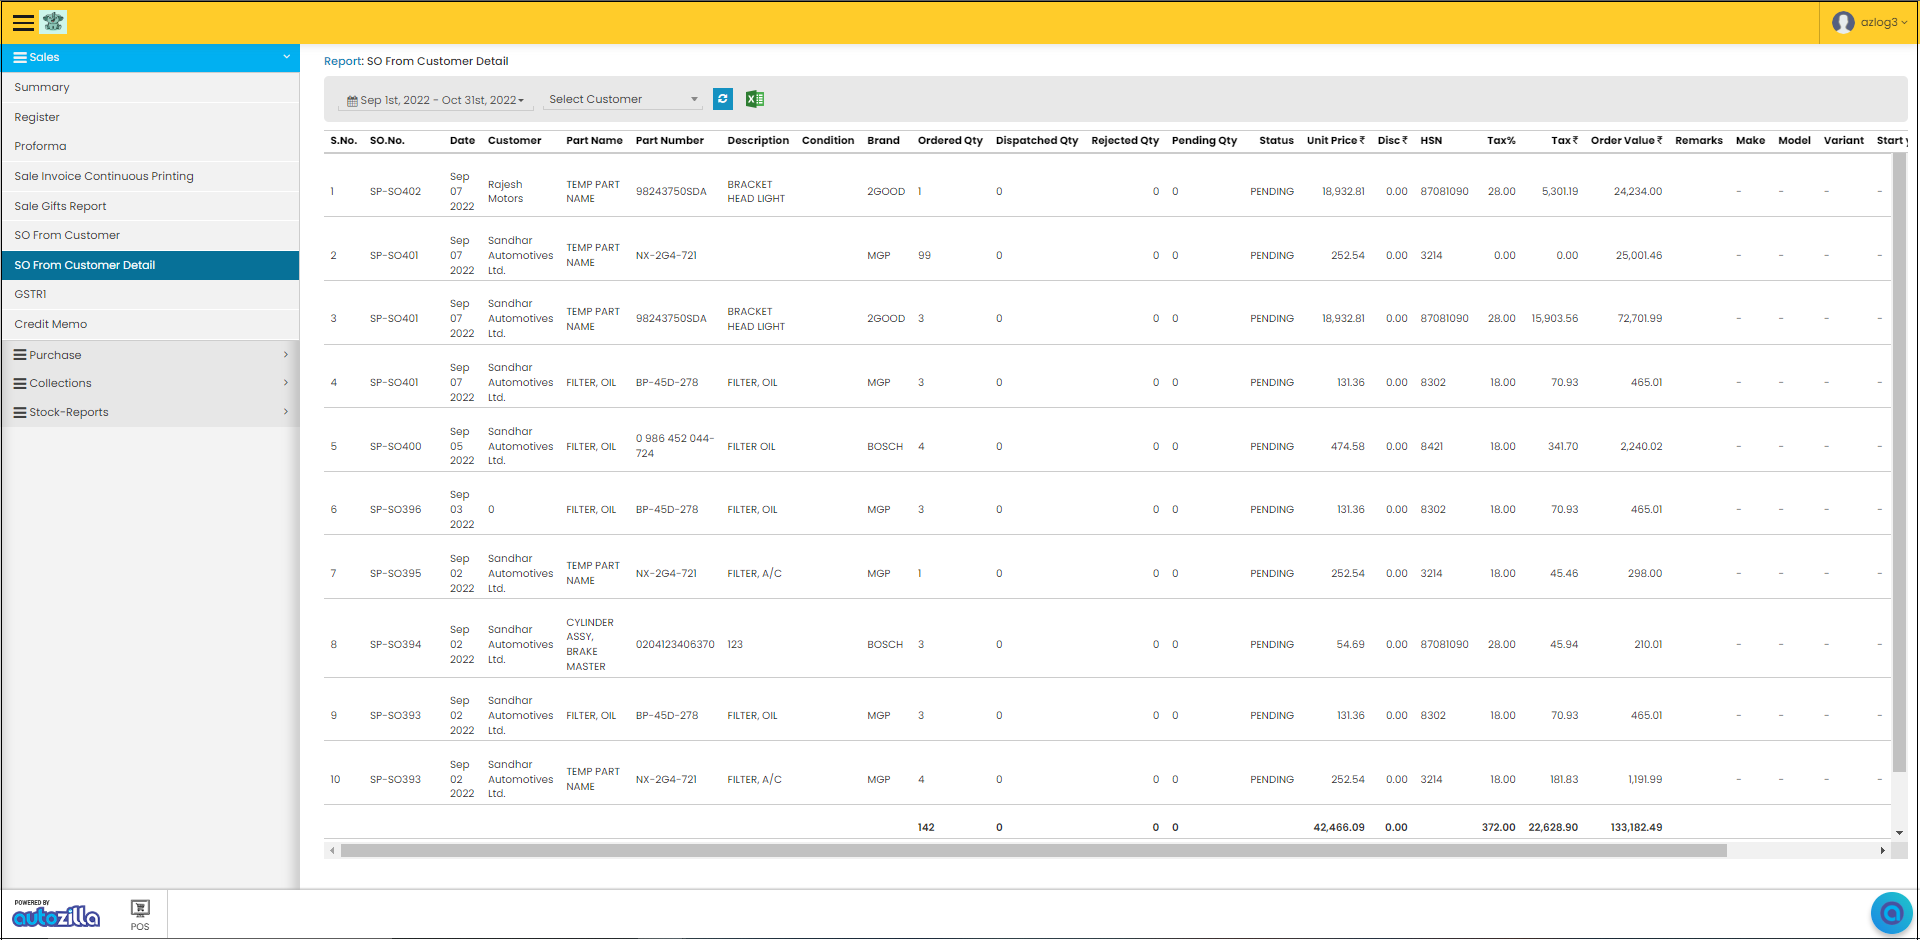The height and width of the screenshot is (940, 1920).
Task: Open the Sale Gifts Report item
Action: coord(150,206)
